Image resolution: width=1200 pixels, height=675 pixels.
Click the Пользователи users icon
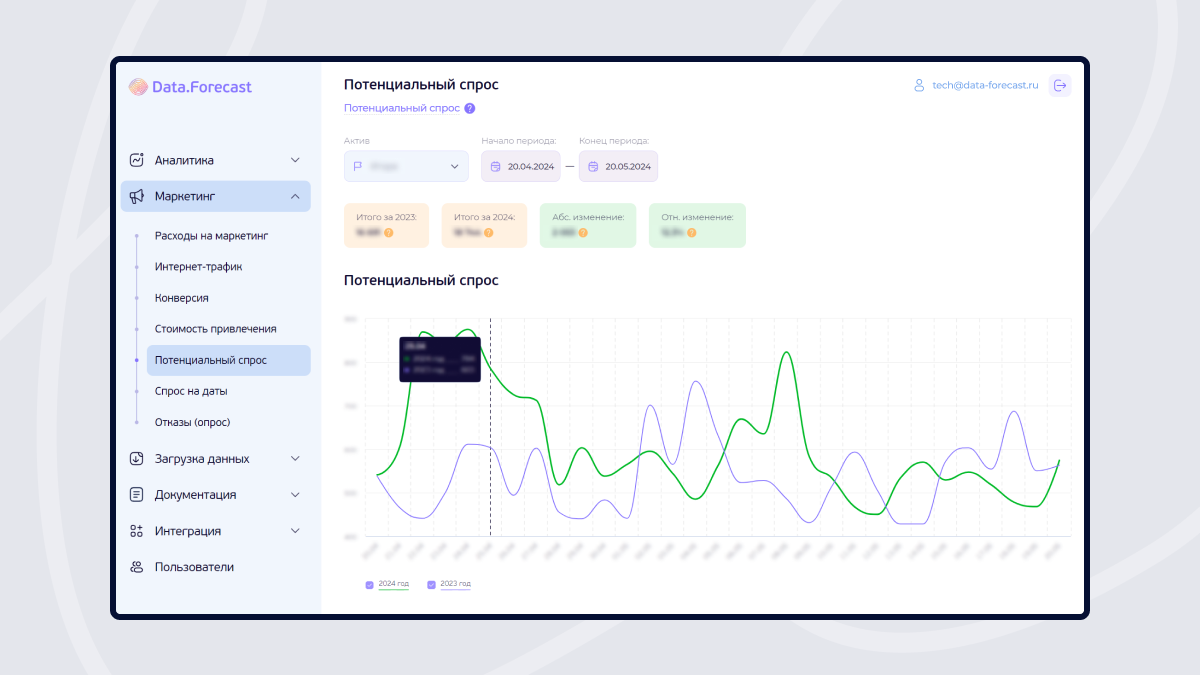click(137, 567)
